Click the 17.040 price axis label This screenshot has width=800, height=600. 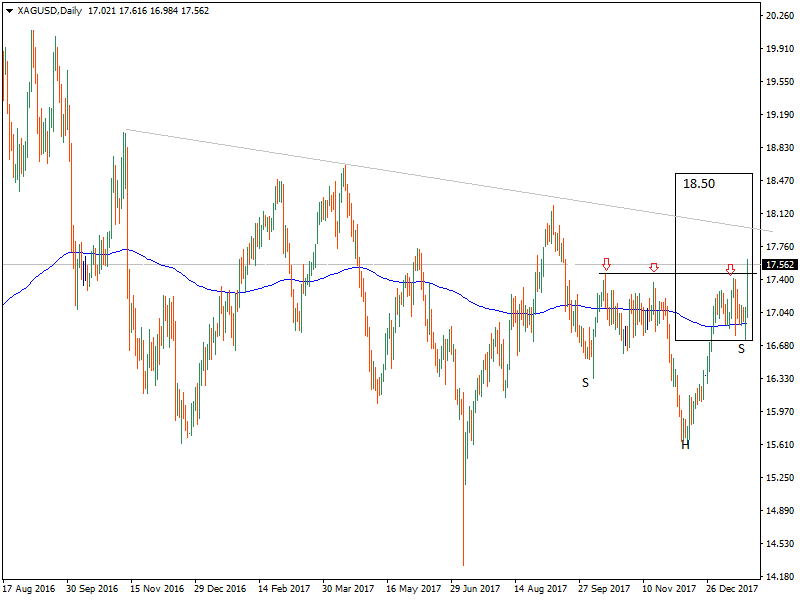point(780,313)
